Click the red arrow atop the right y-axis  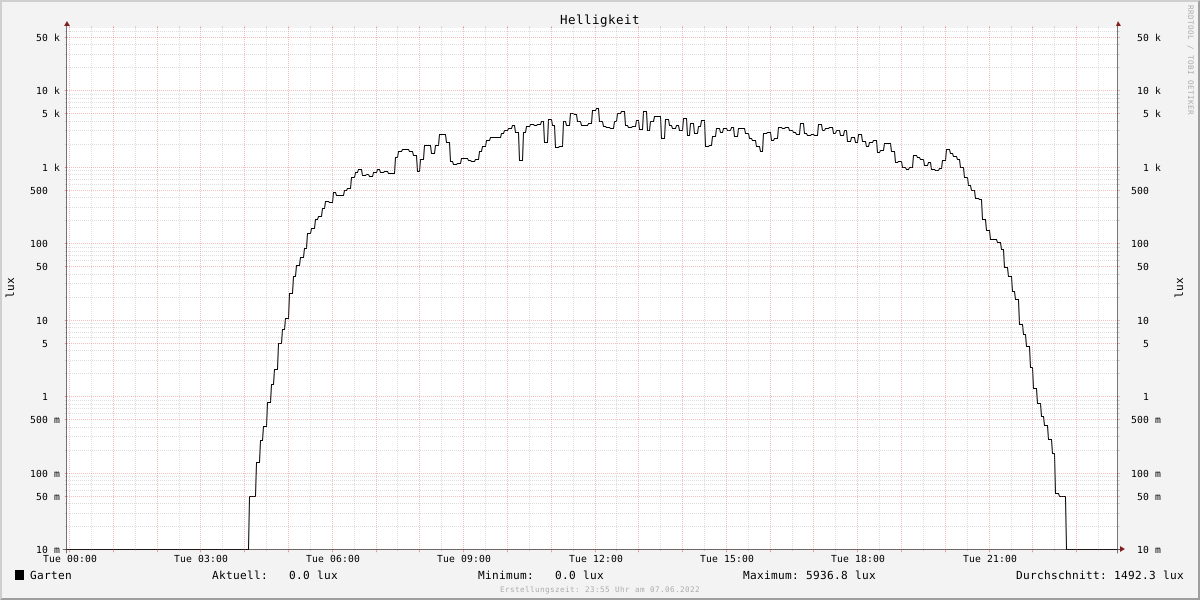point(1118,23)
